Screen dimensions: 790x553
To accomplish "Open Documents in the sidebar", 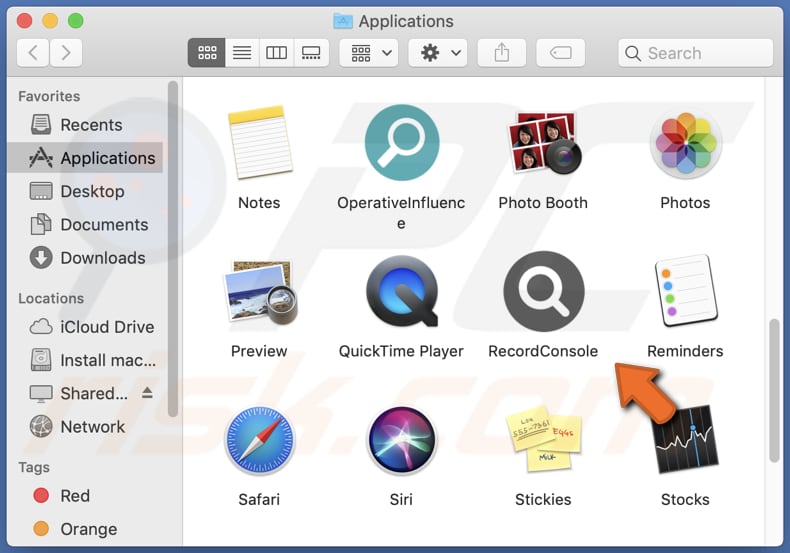I will pyautogui.click(x=84, y=225).
